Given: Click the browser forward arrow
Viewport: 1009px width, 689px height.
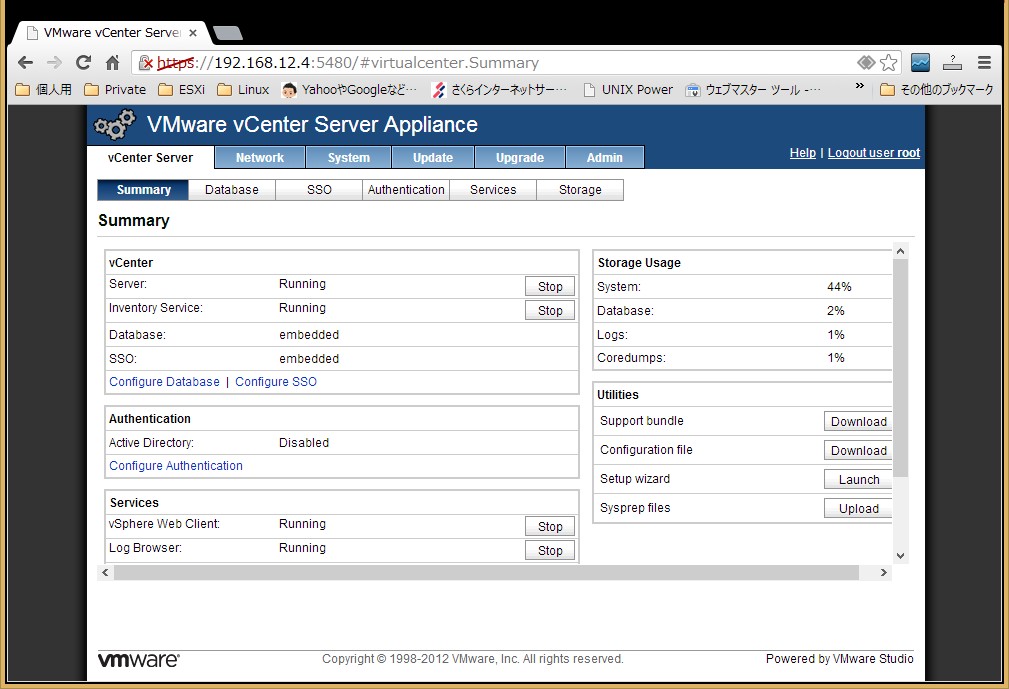Looking at the screenshot, I should pos(54,62).
